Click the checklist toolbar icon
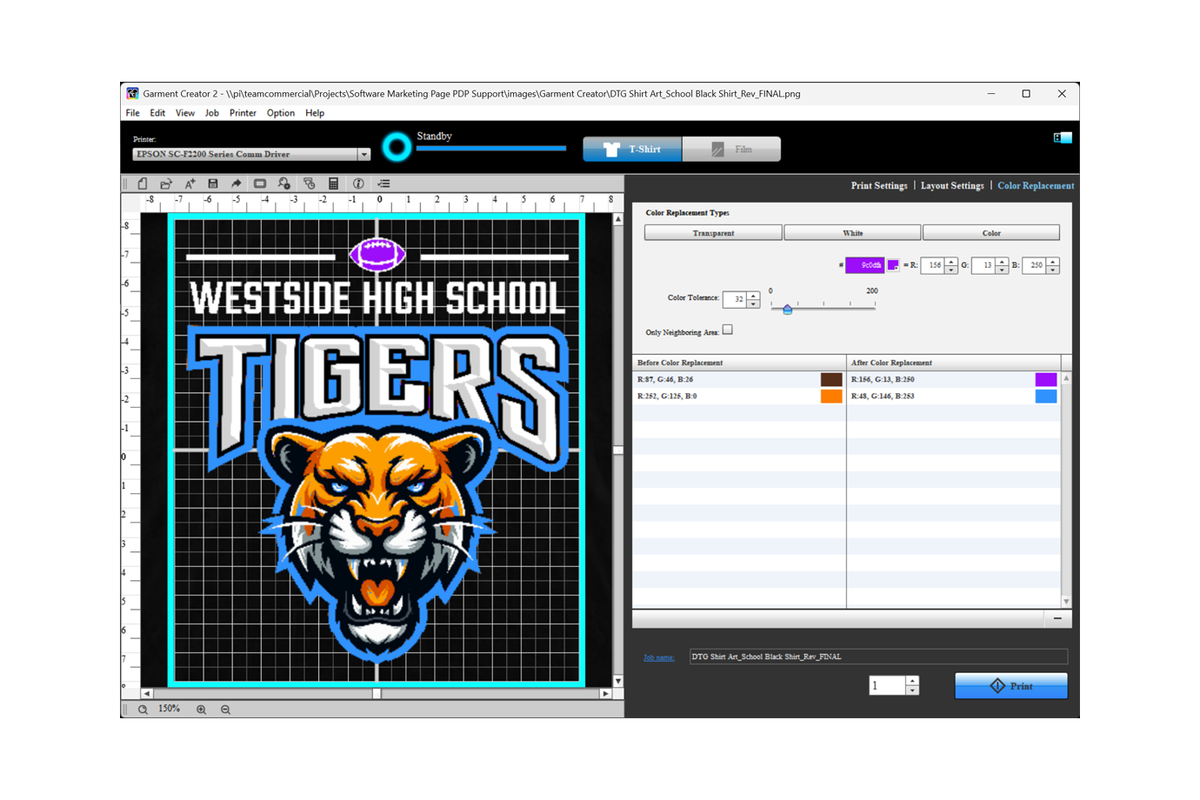The height and width of the screenshot is (800, 1200). point(384,183)
